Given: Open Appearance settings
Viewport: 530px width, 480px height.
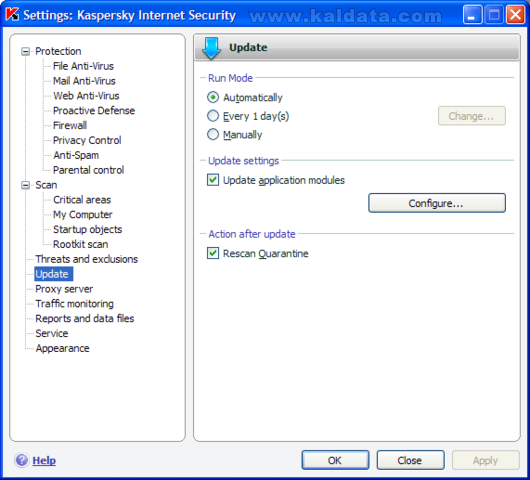Looking at the screenshot, I should (x=63, y=349).
